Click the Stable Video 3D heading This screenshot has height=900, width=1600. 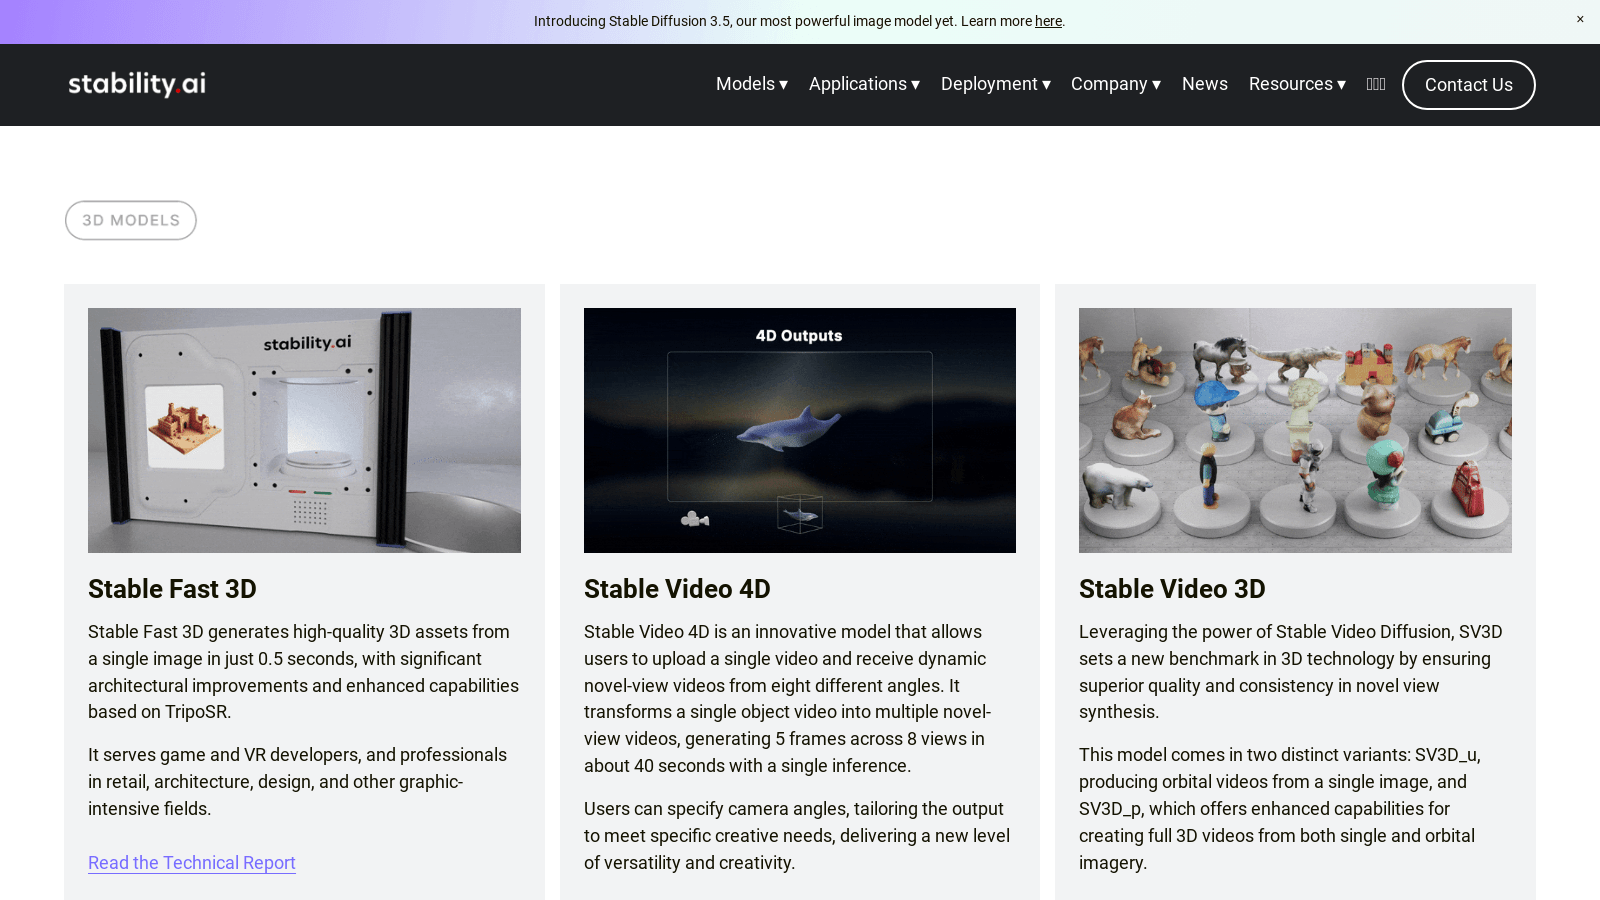1172,589
